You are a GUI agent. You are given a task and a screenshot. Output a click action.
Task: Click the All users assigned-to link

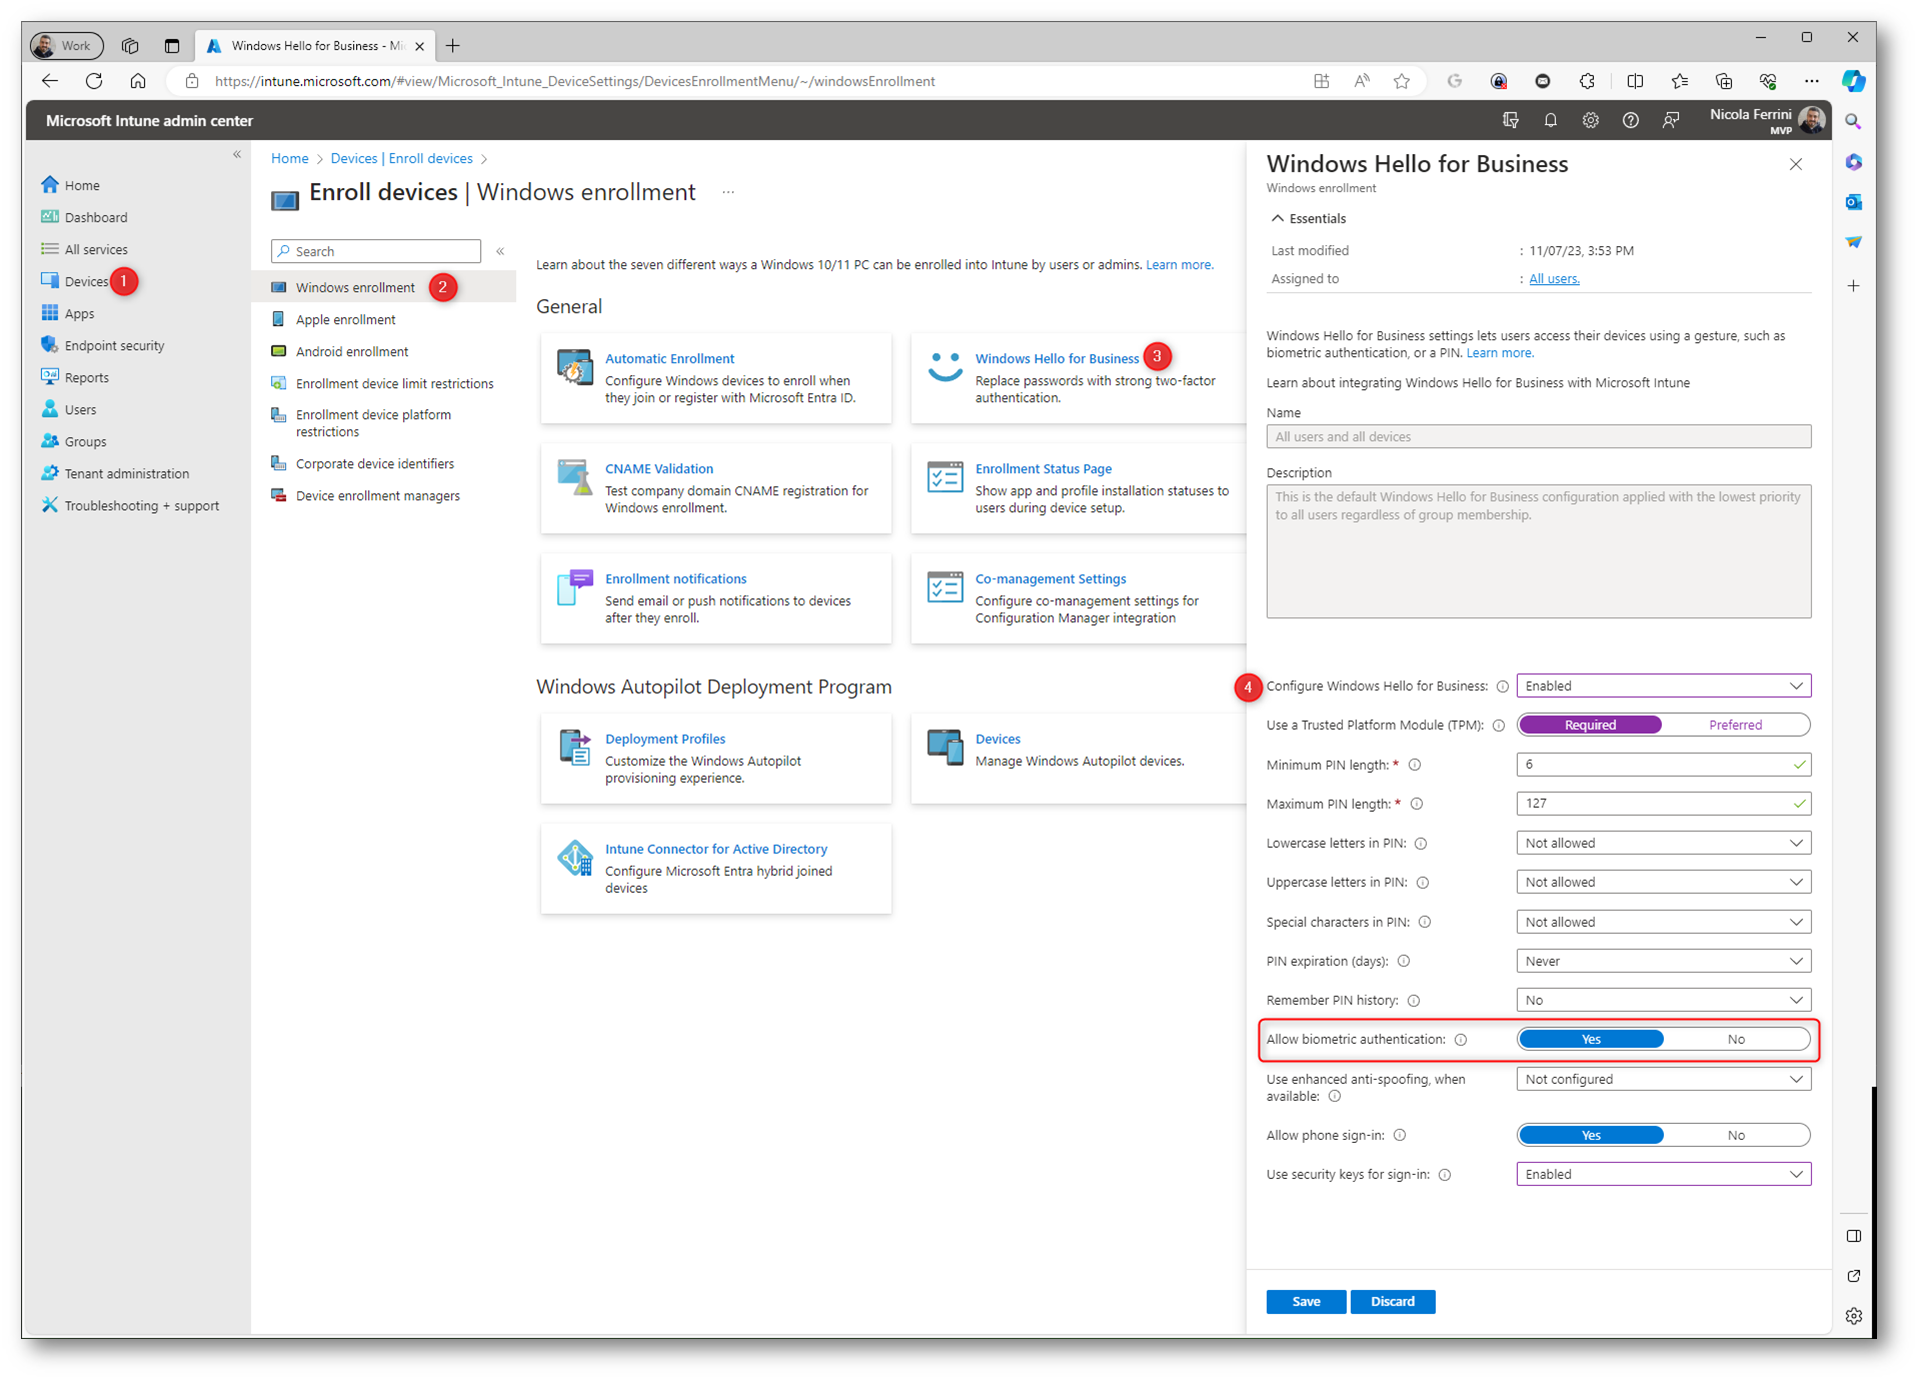pyautogui.click(x=1553, y=279)
